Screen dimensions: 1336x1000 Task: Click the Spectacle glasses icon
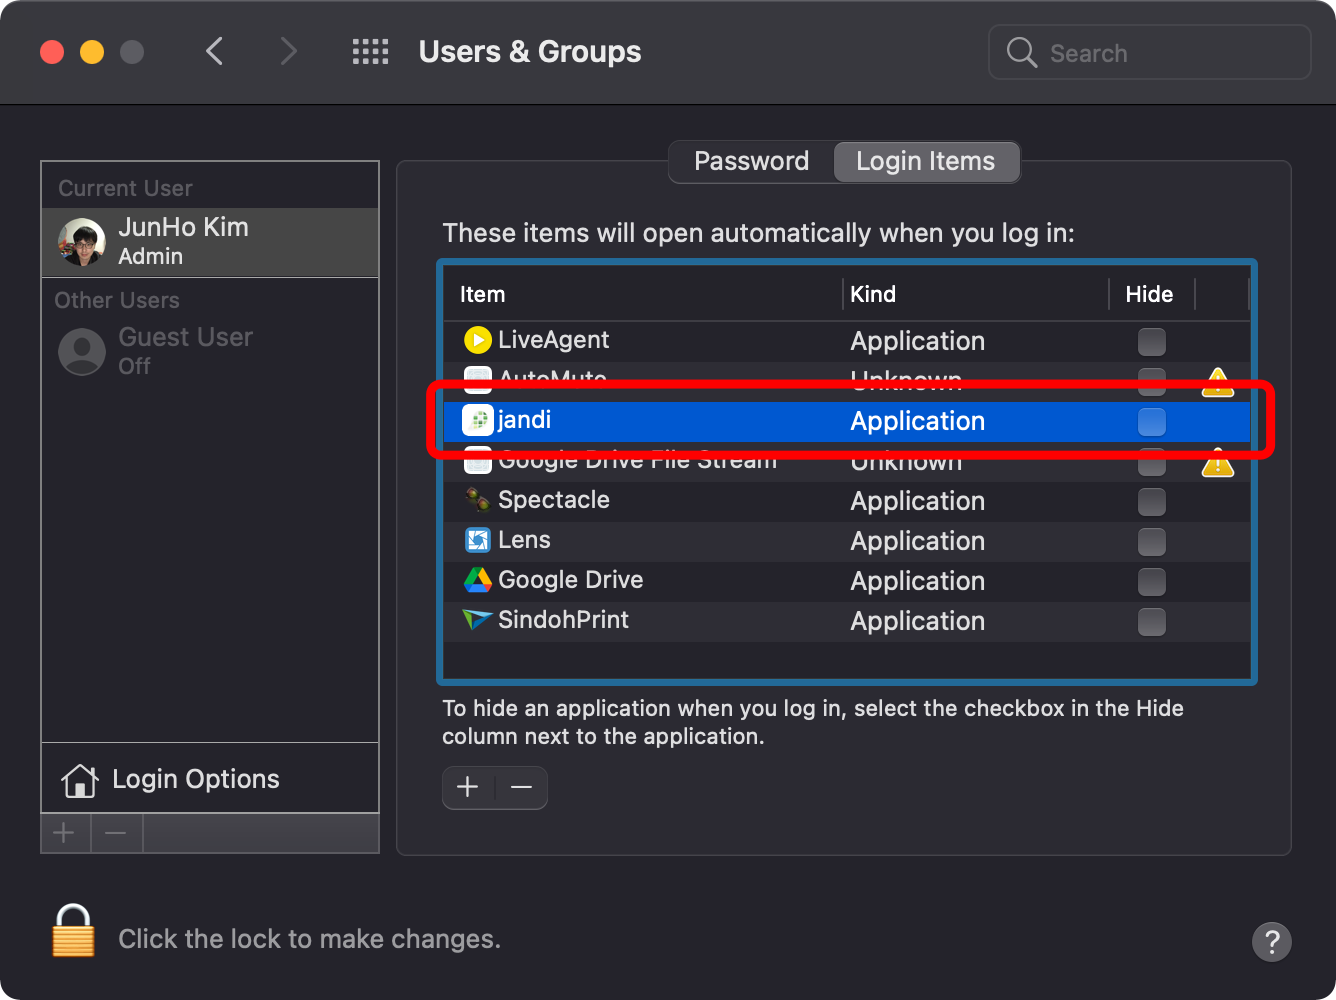[478, 499]
